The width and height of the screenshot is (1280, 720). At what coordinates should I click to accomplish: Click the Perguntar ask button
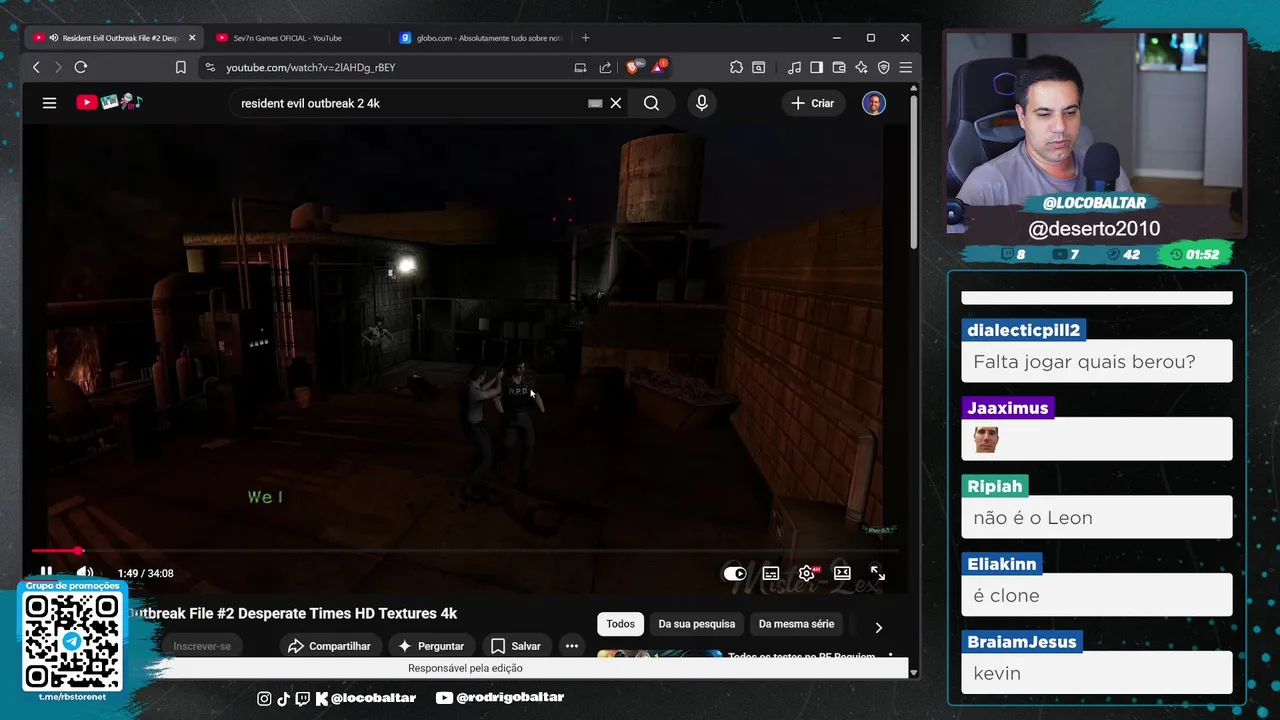click(431, 646)
